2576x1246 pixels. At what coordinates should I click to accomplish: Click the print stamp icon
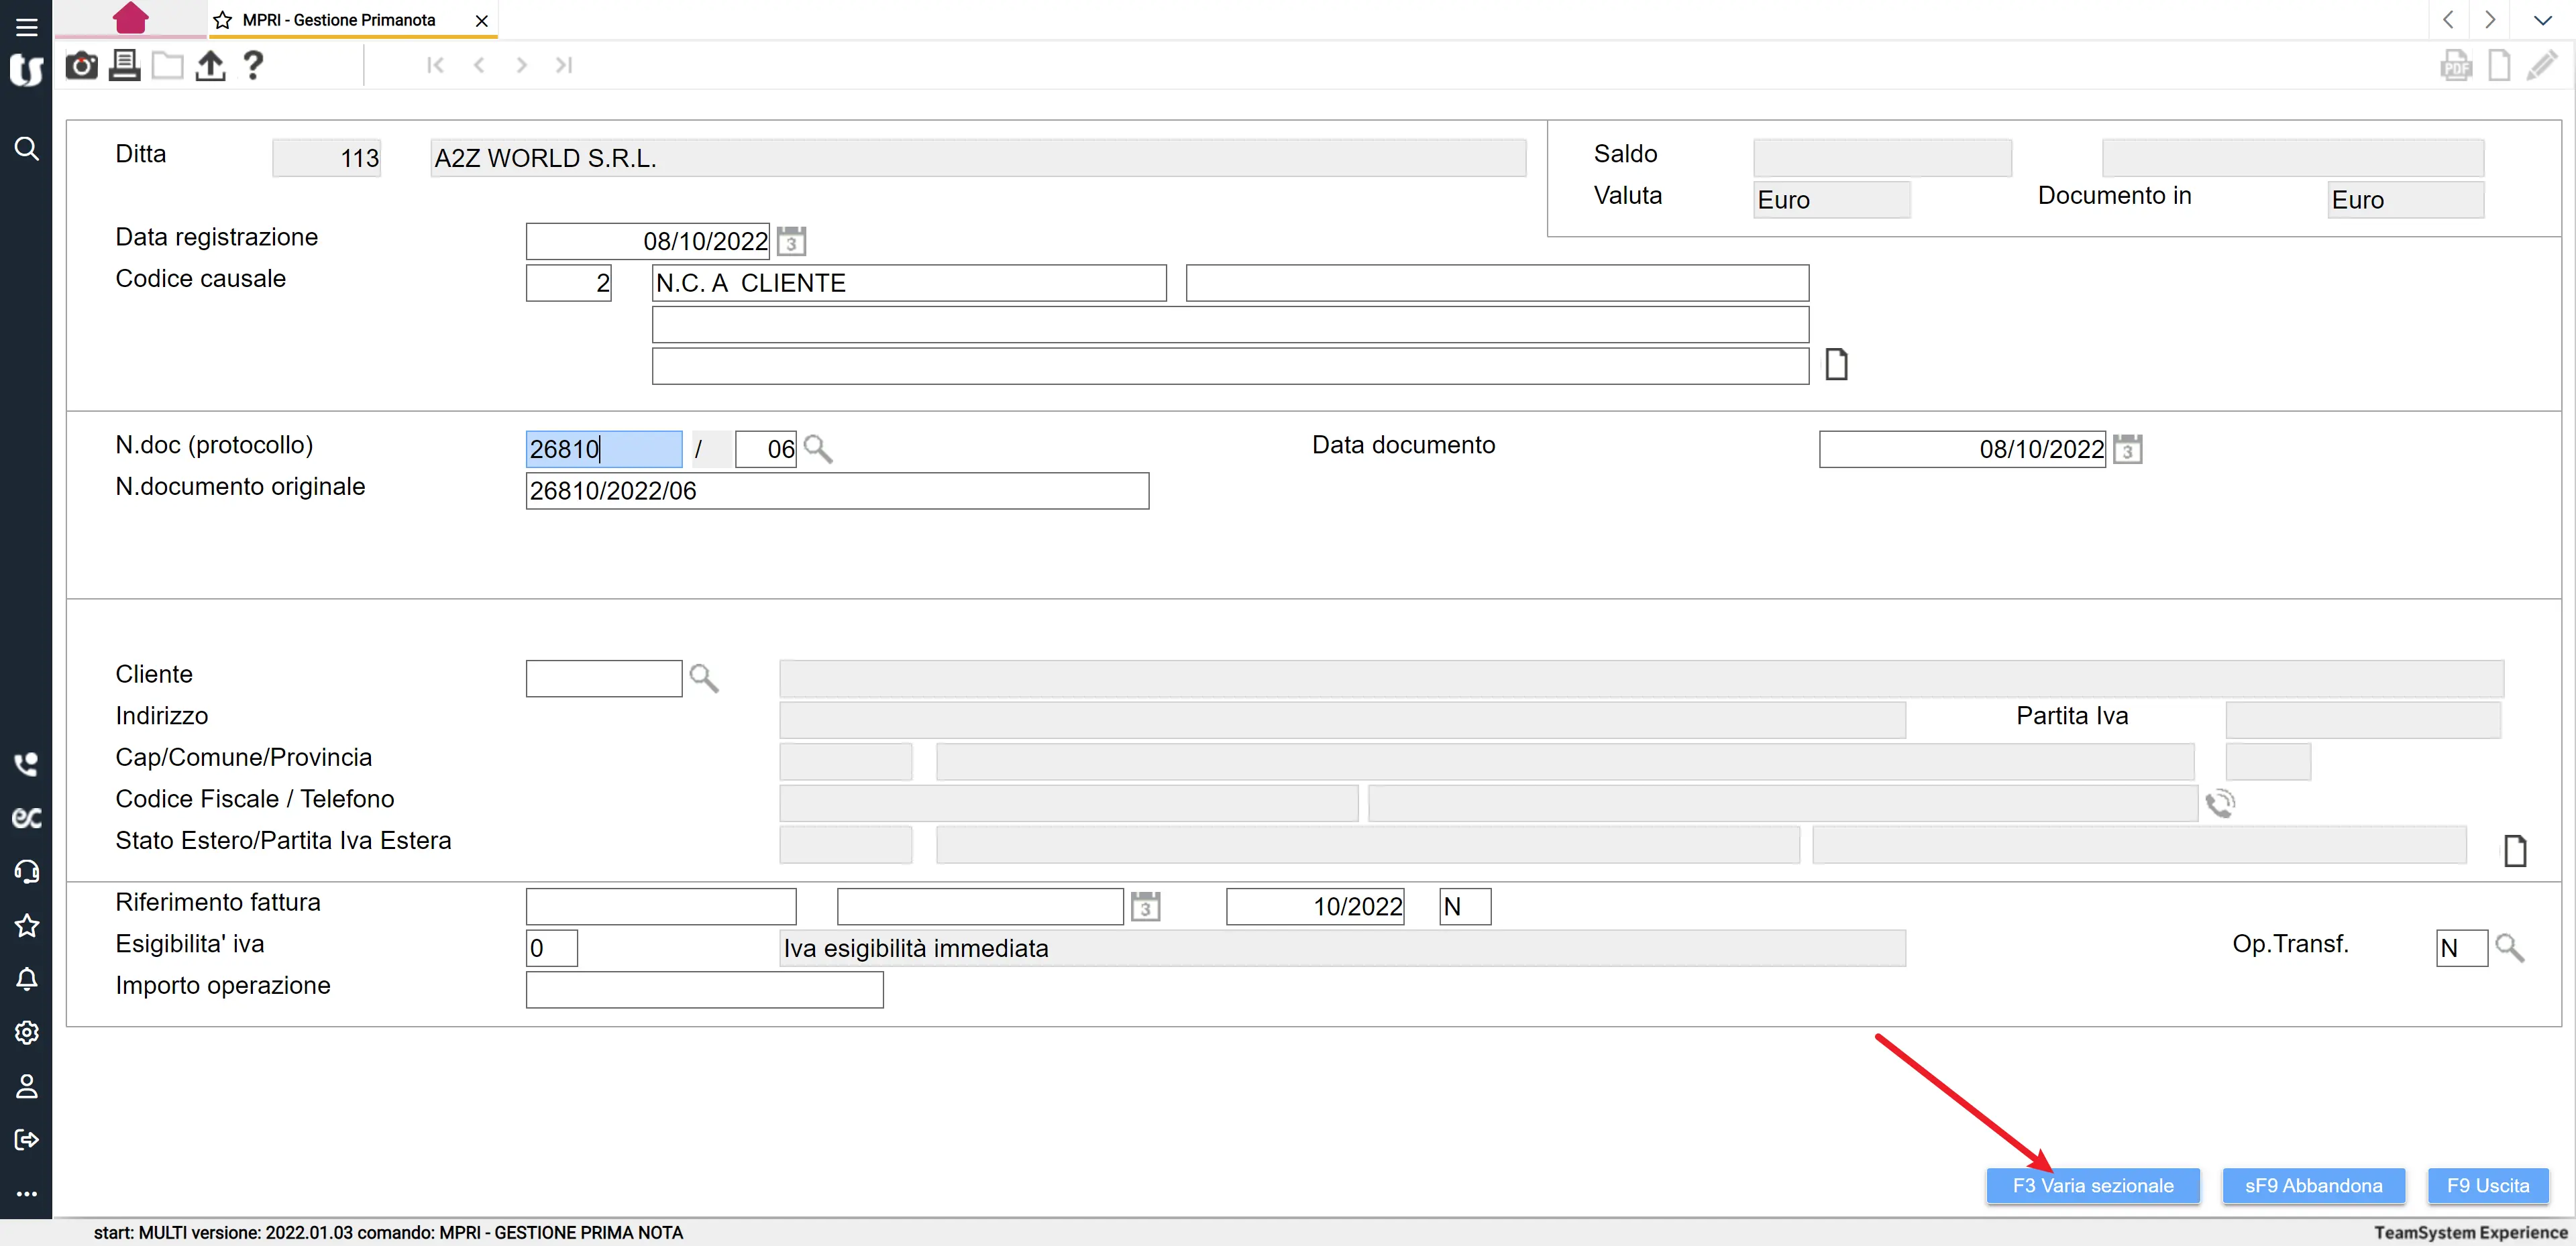(124, 66)
